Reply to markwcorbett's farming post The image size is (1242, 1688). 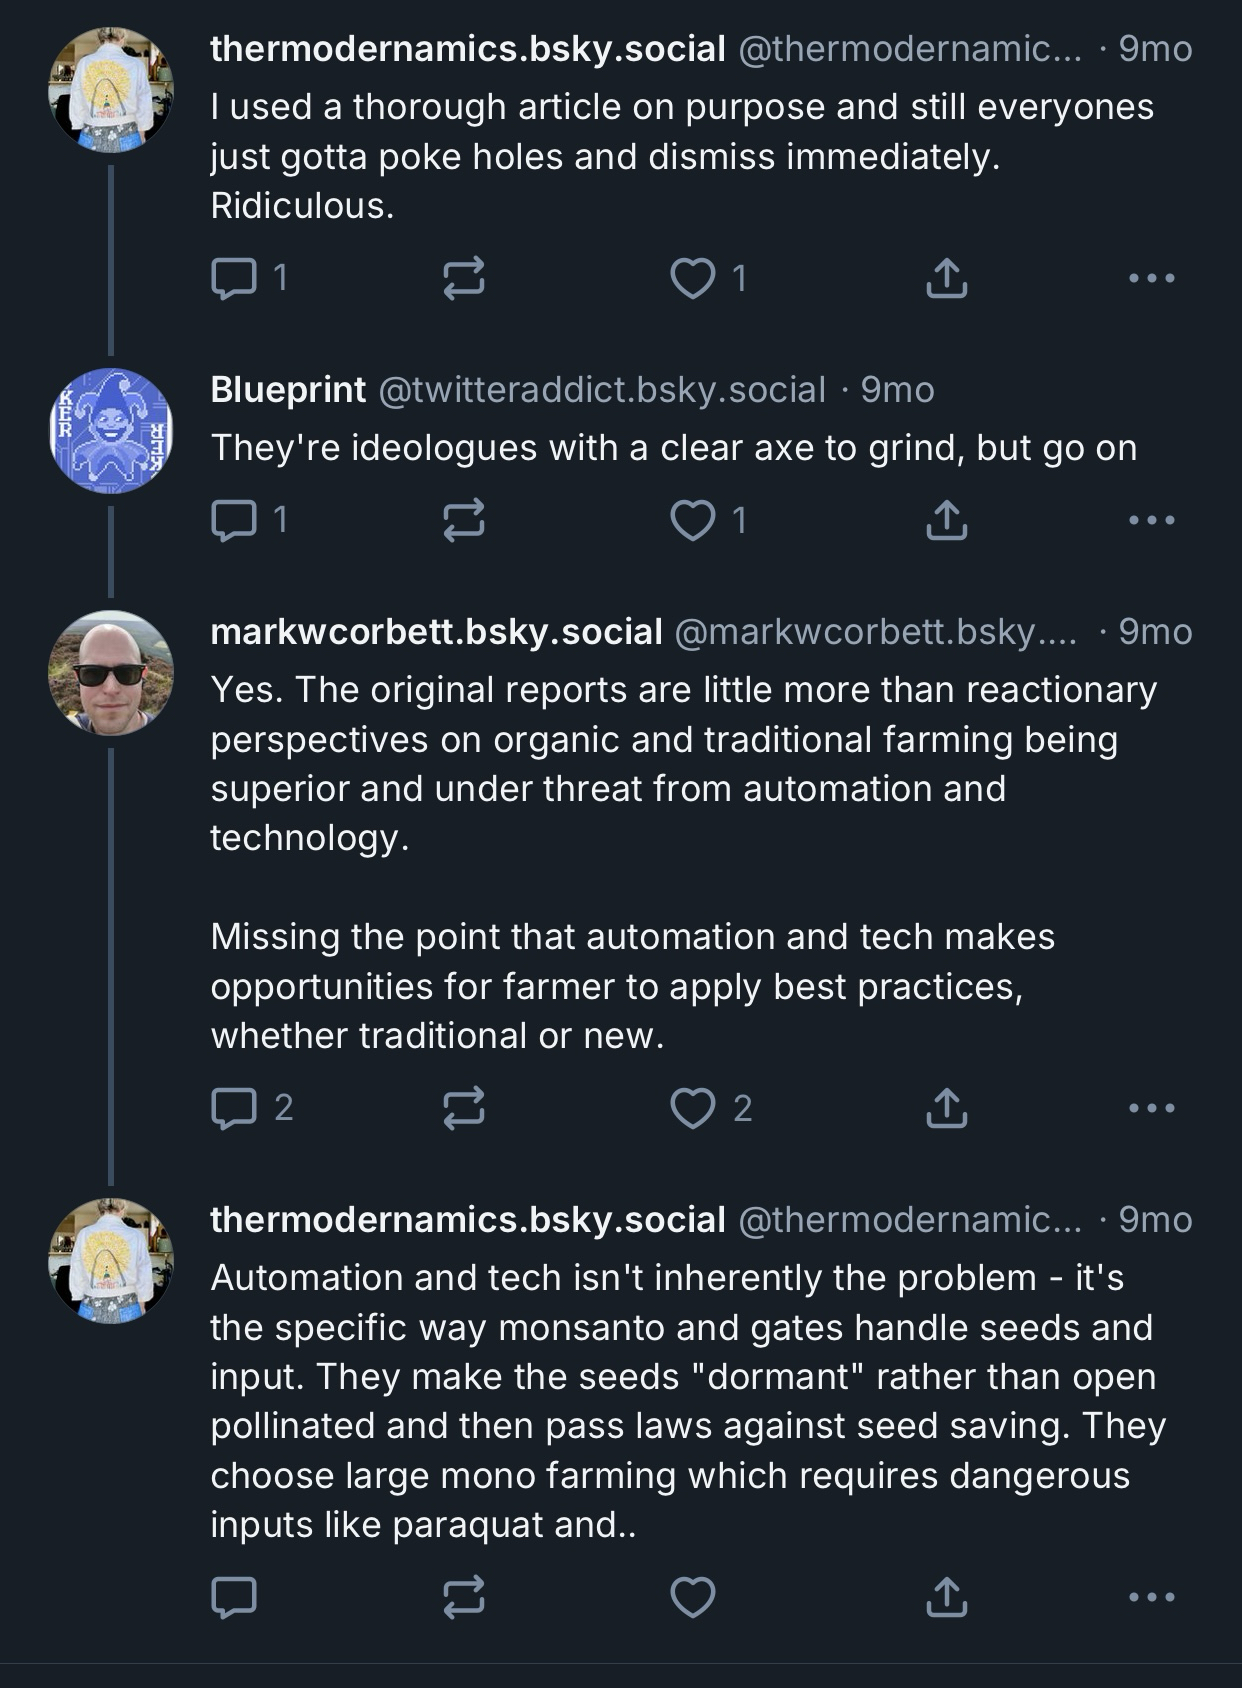click(234, 1108)
